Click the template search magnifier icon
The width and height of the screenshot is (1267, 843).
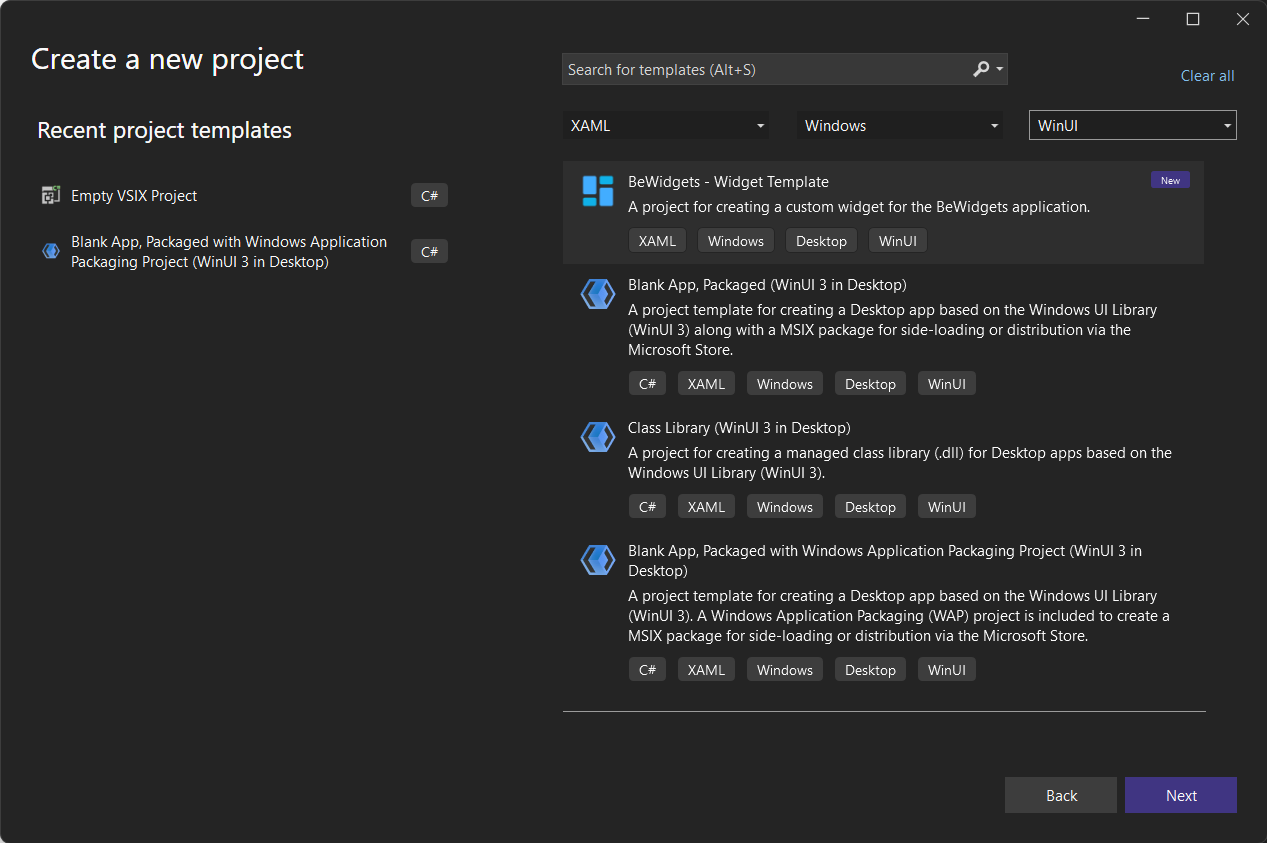pyautogui.click(x=978, y=69)
